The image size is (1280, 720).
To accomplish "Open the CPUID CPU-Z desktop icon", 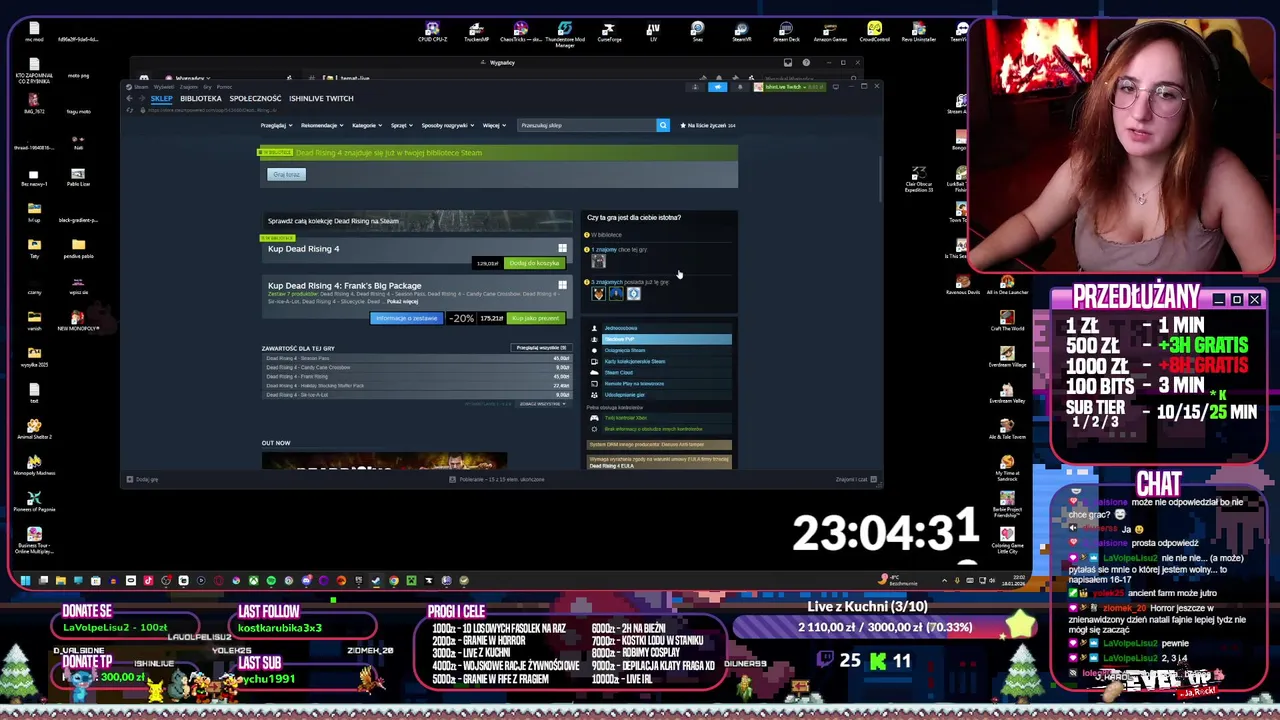I will [432, 32].
